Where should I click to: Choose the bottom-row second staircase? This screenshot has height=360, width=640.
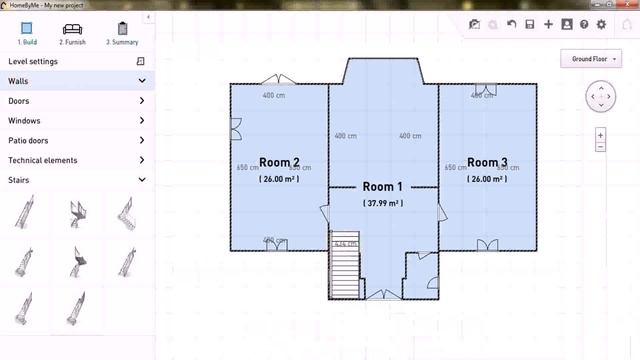[x=77, y=308]
